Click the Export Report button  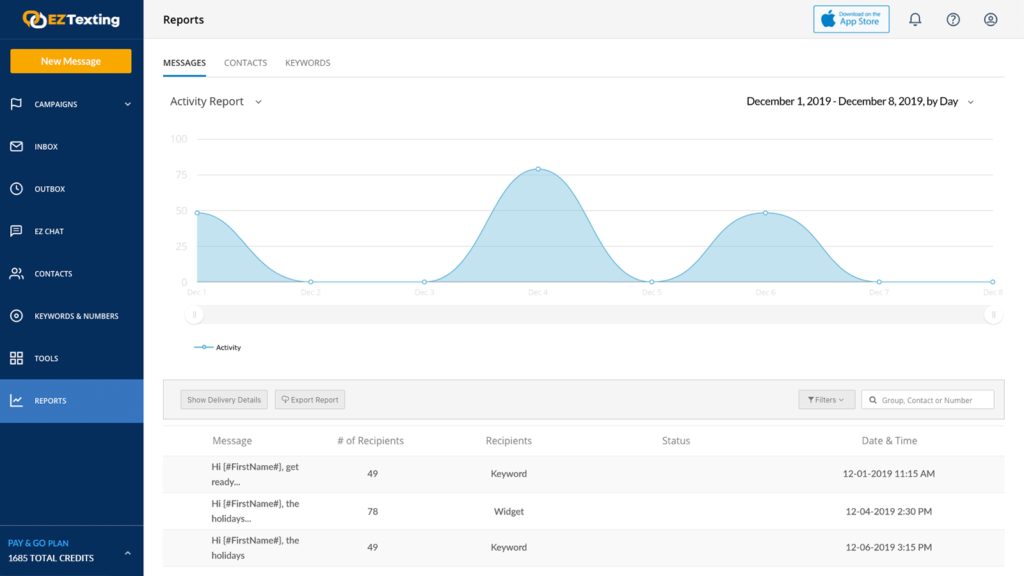click(310, 400)
